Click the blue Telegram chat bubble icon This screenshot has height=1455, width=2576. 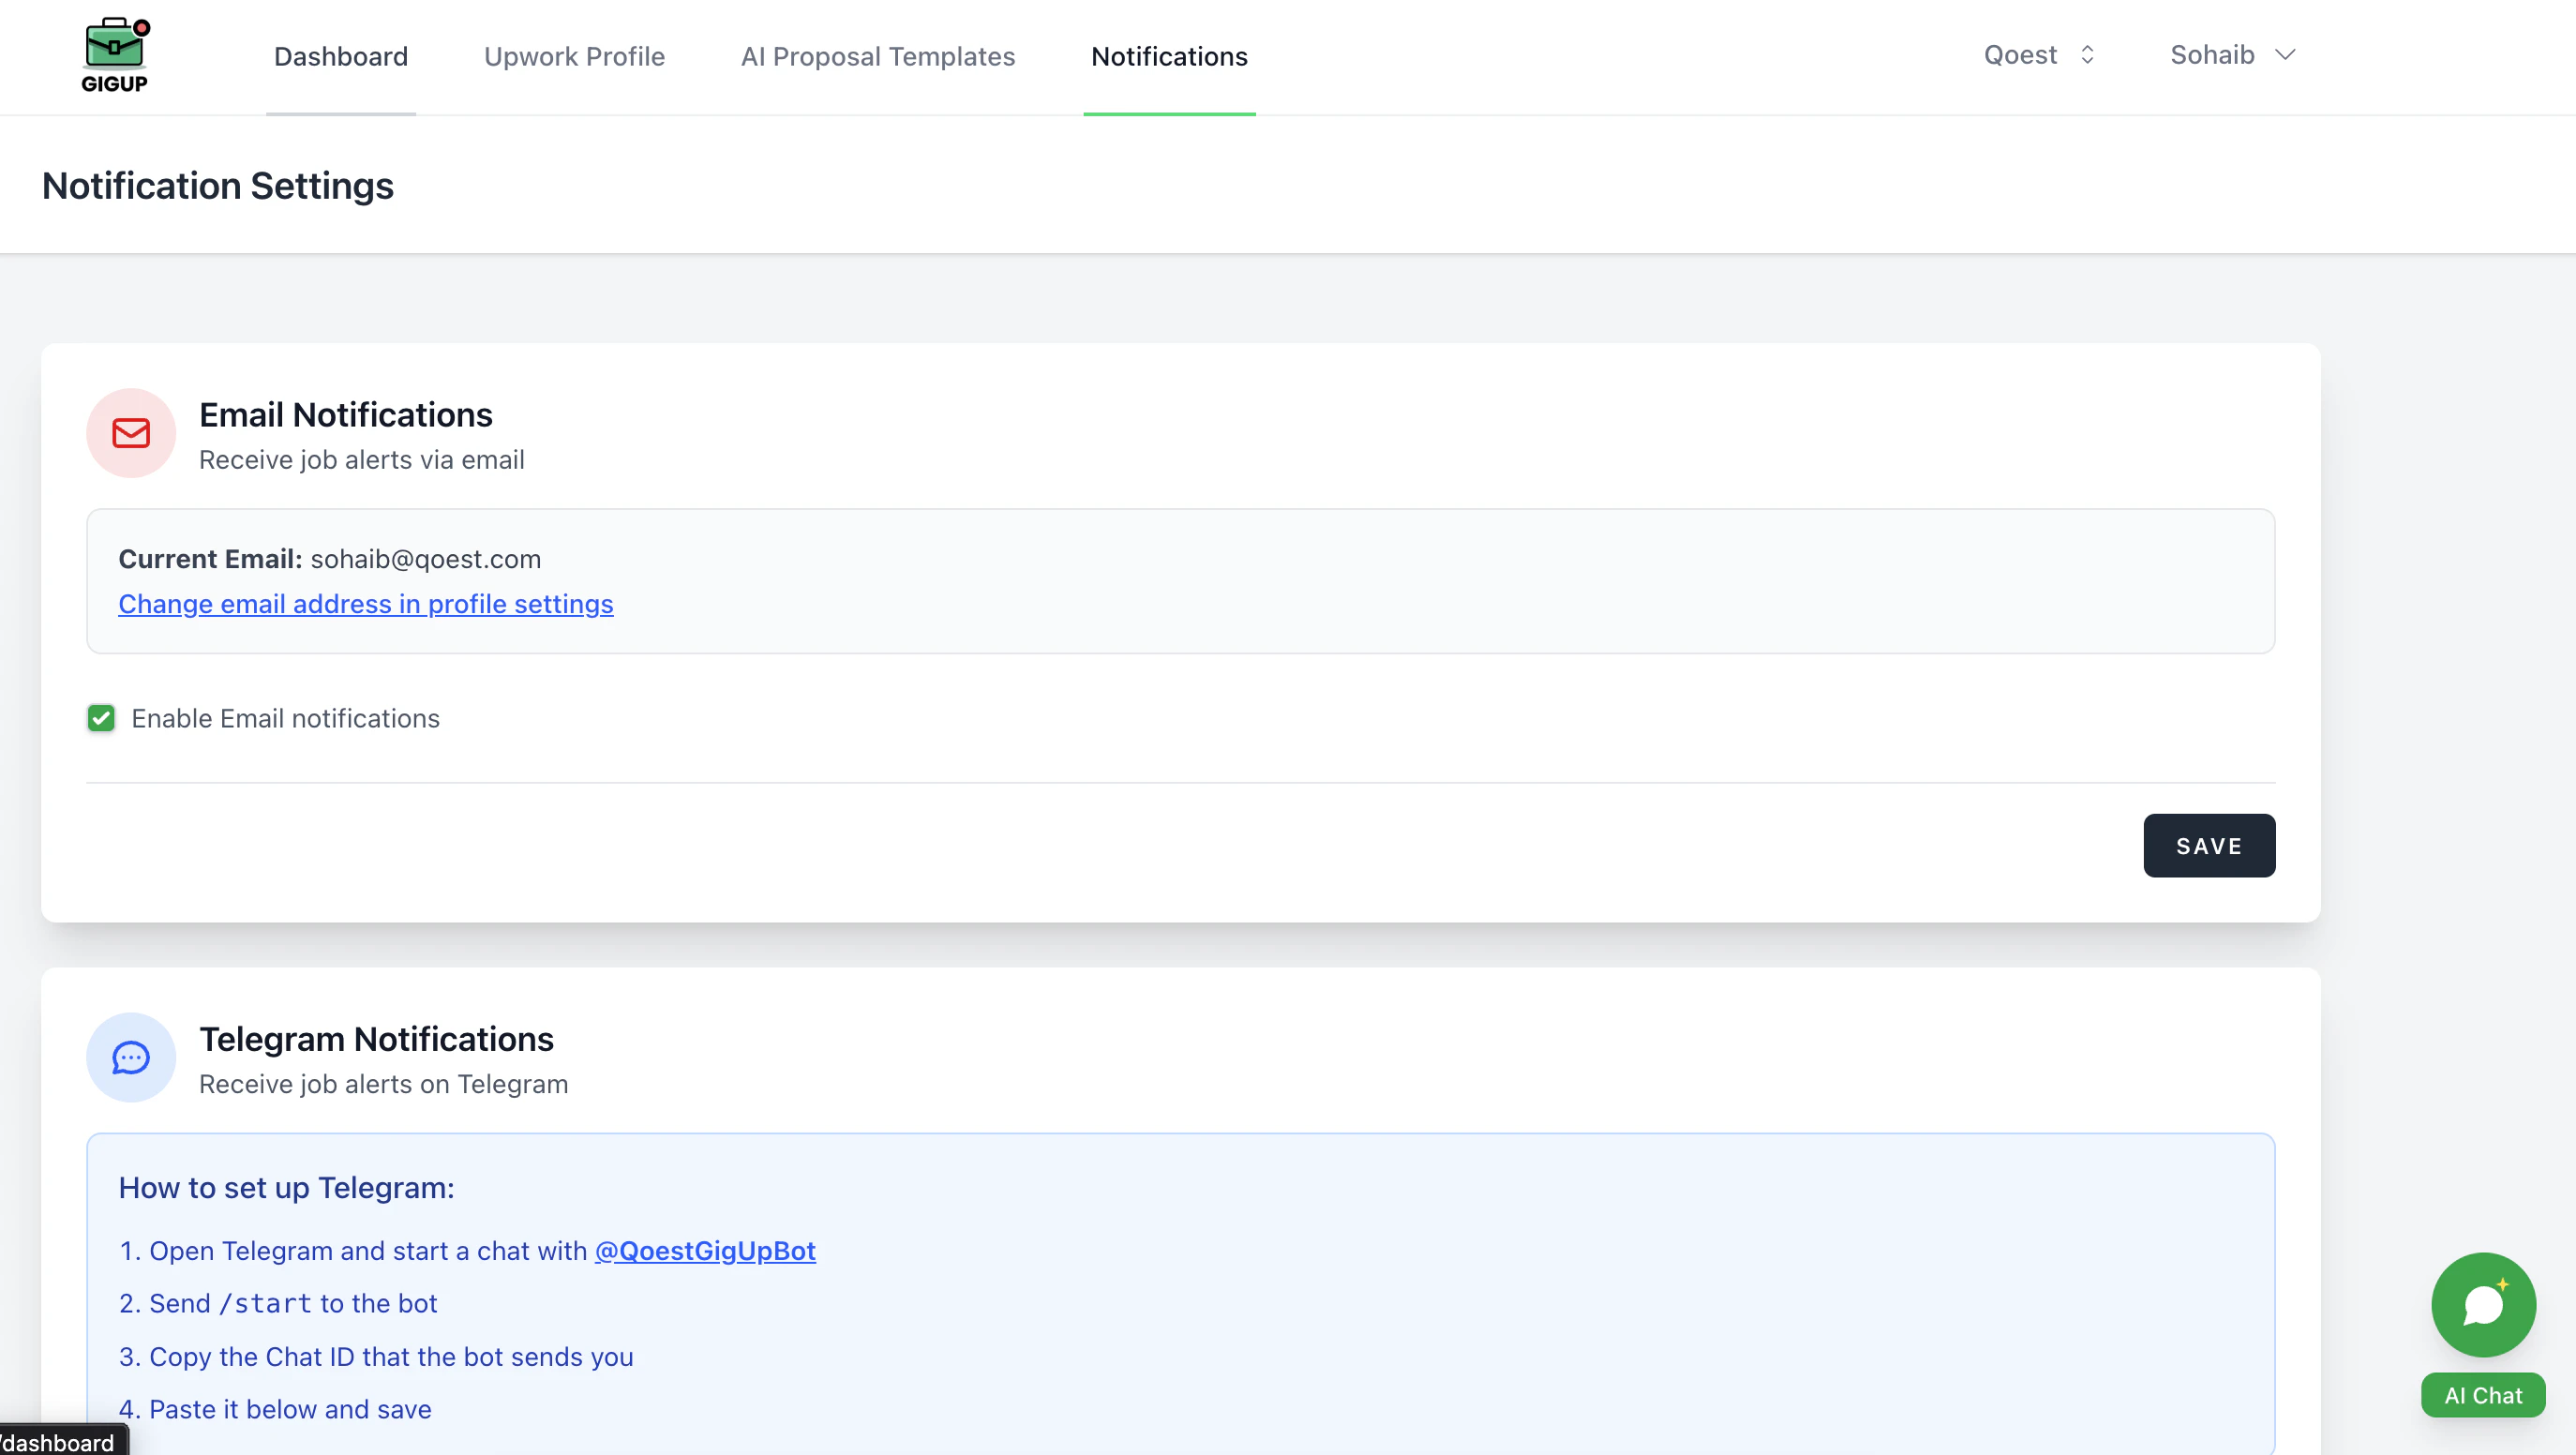point(131,1057)
